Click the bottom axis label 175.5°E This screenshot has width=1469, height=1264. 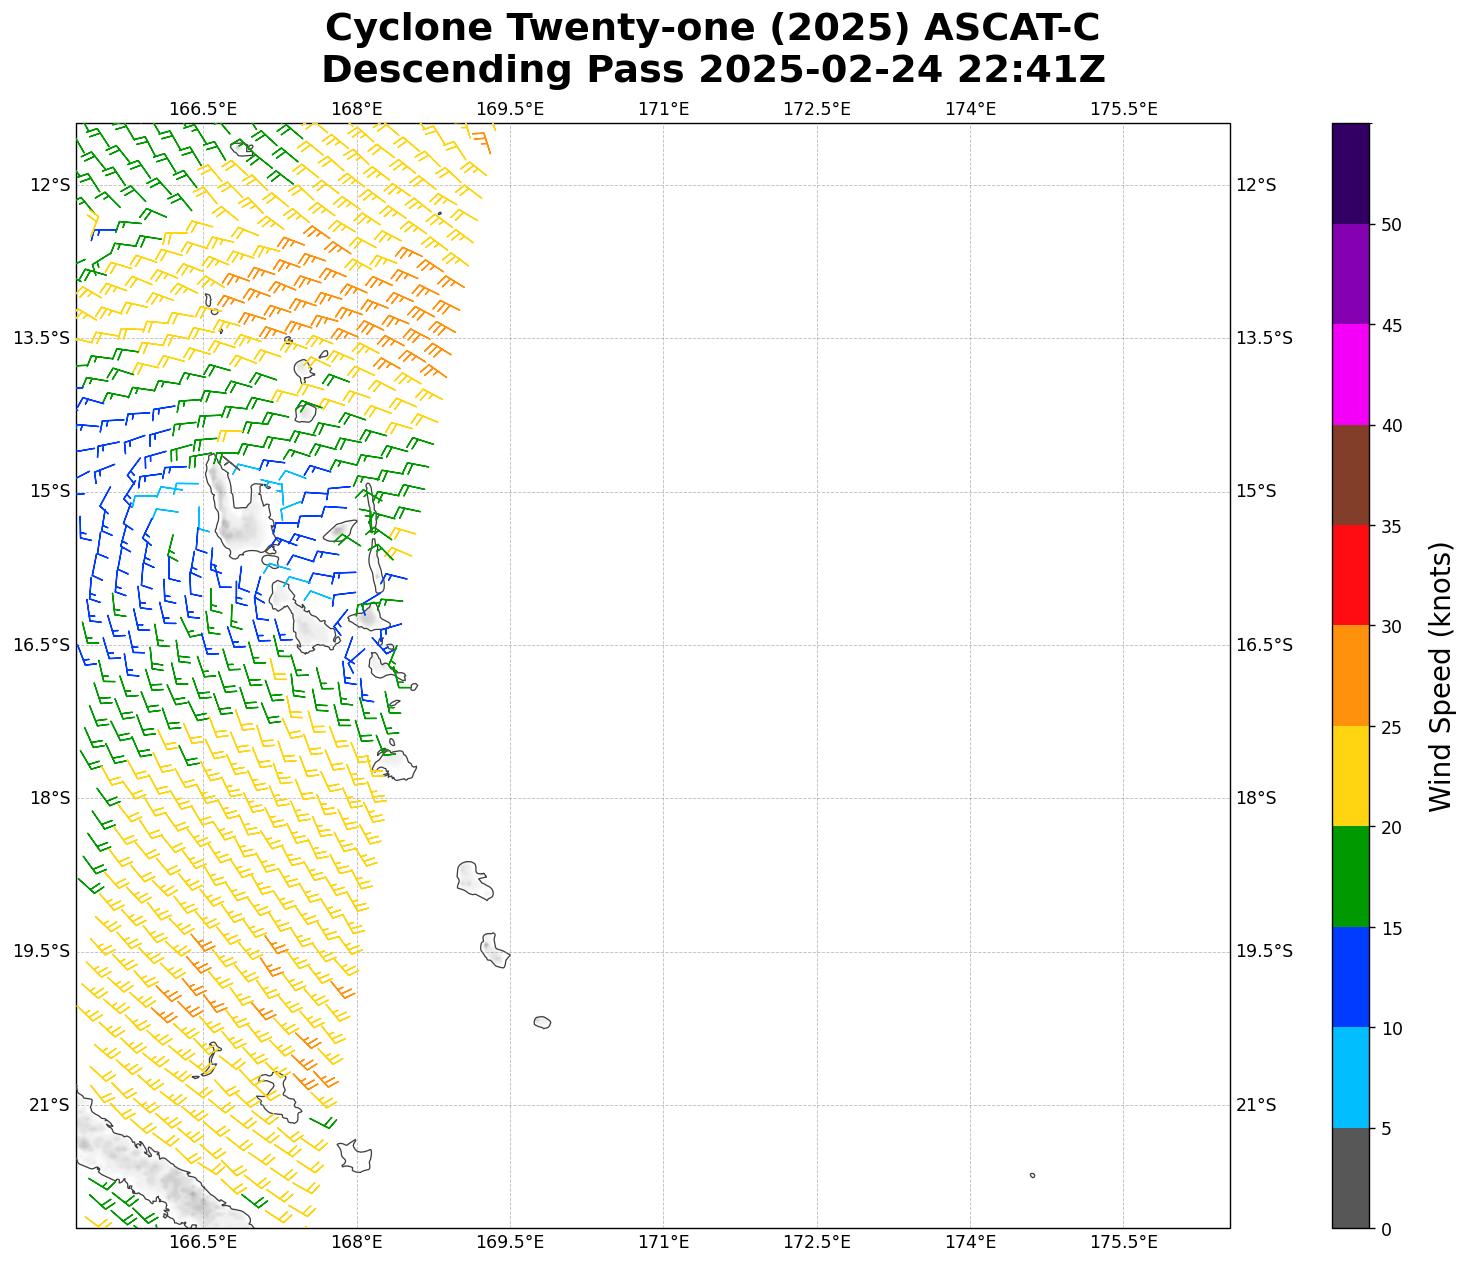tap(1123, 1242)
